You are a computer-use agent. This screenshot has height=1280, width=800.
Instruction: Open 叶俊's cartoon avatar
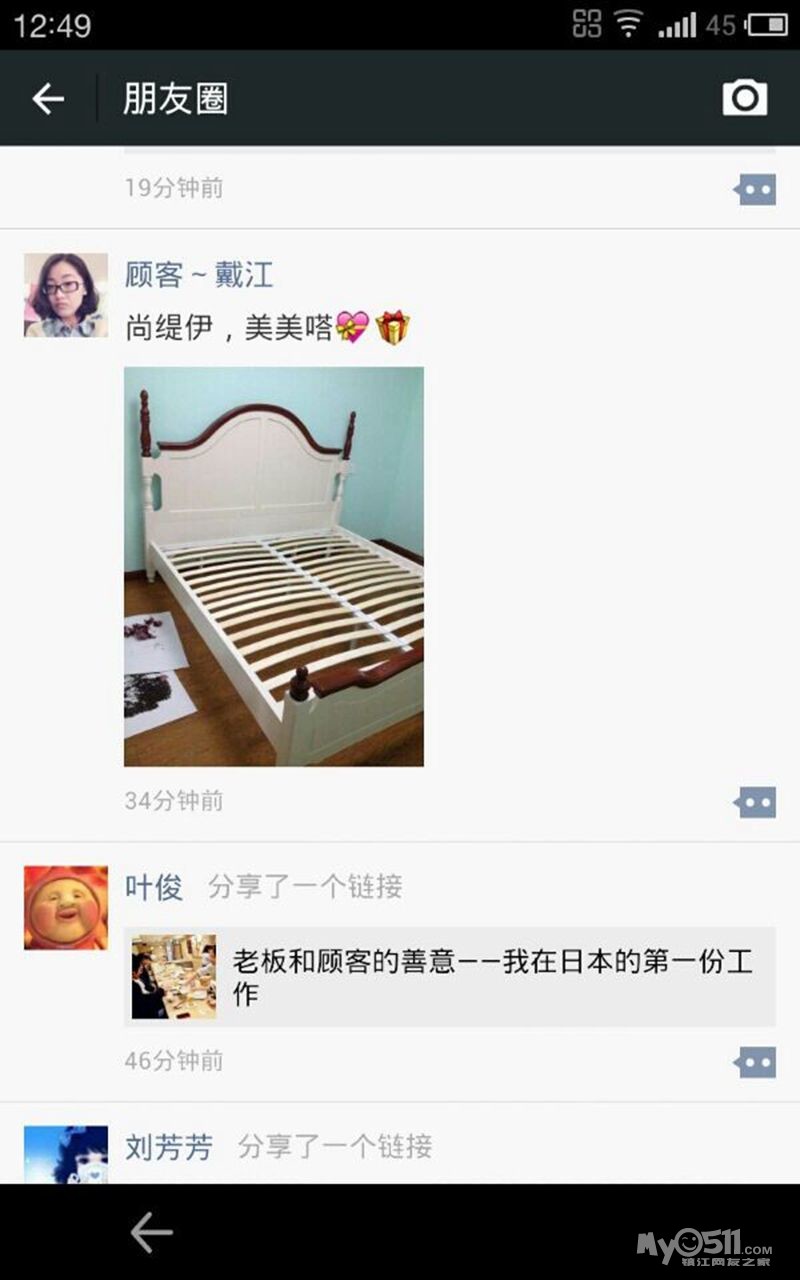tap(66, 907)
